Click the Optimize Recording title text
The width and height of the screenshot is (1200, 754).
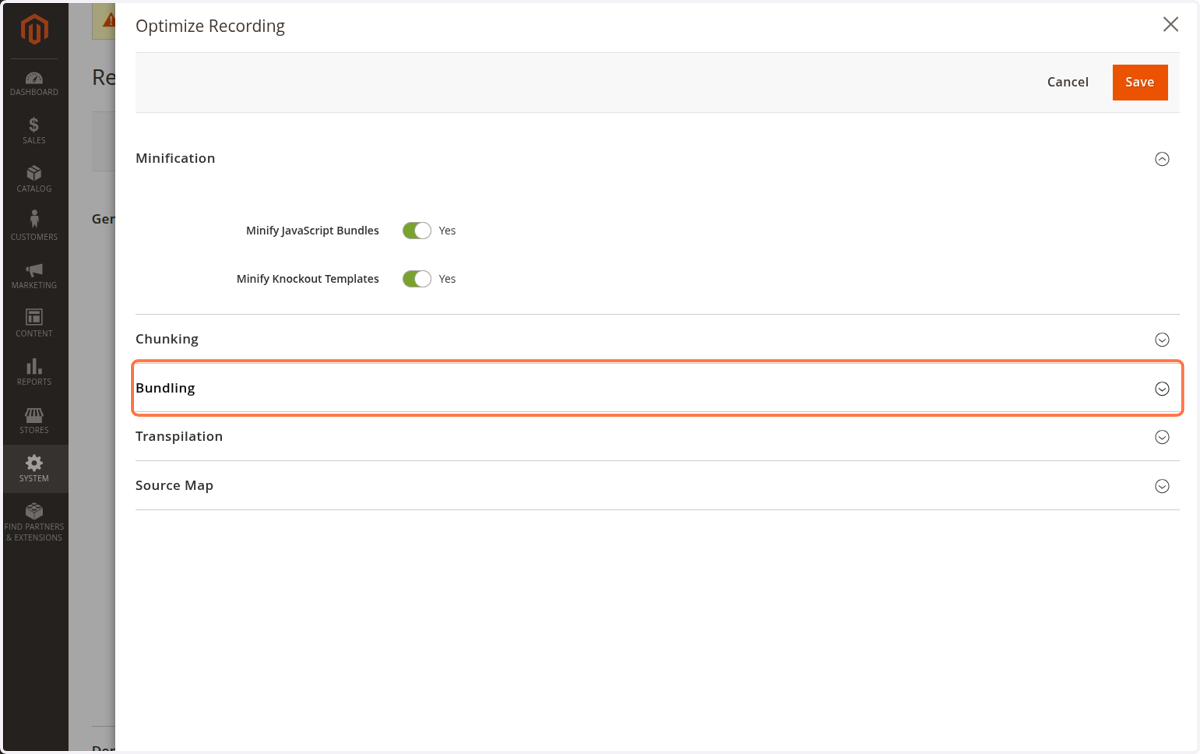coord(210,26)
